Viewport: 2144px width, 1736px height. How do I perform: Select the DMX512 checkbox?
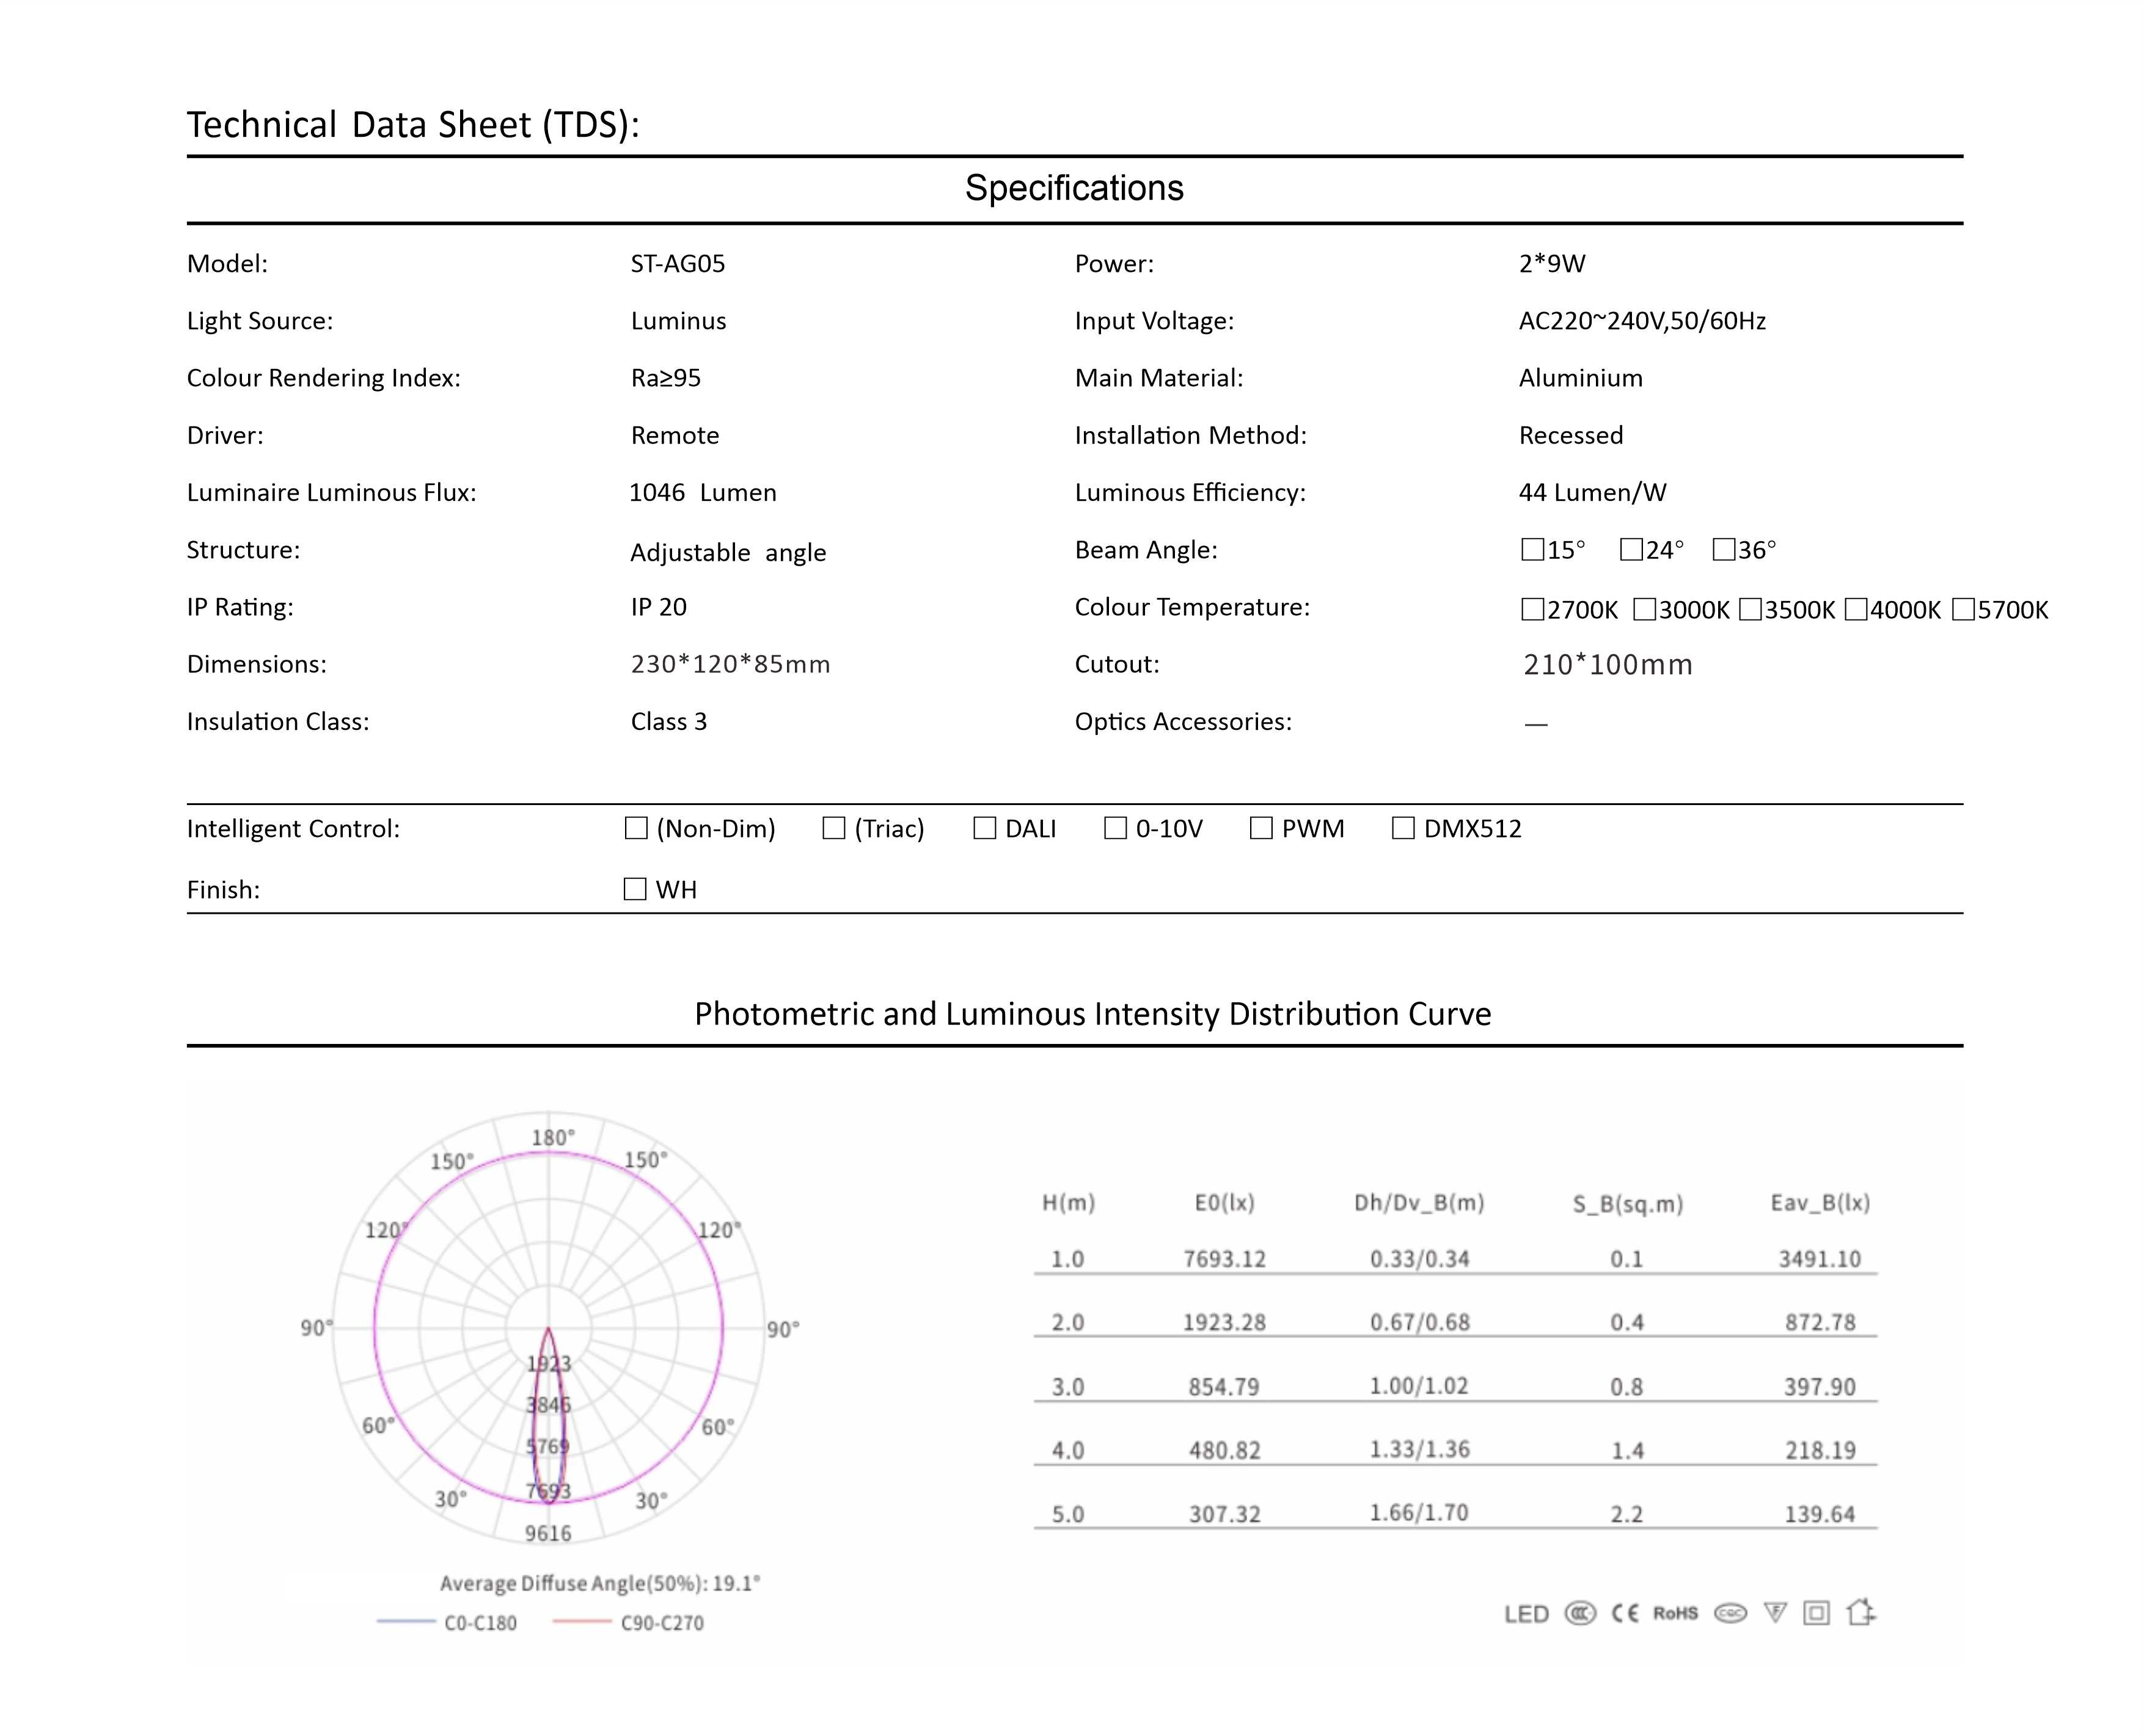pos(1403,828)
